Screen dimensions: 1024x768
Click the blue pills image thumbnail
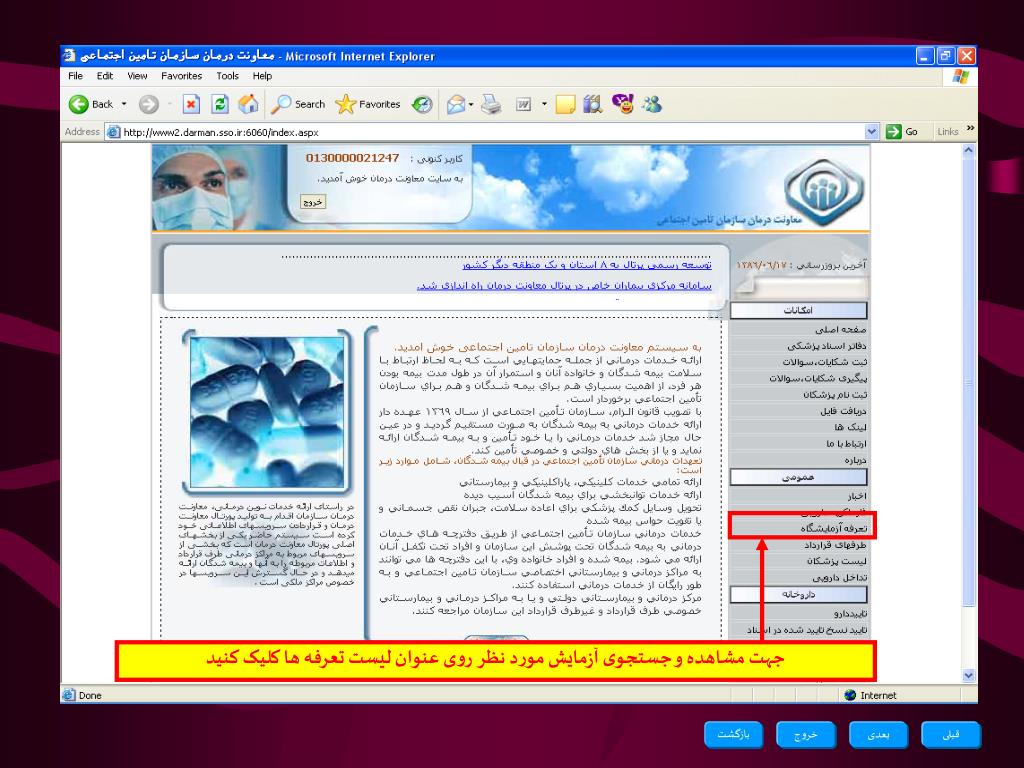(266, 411)
